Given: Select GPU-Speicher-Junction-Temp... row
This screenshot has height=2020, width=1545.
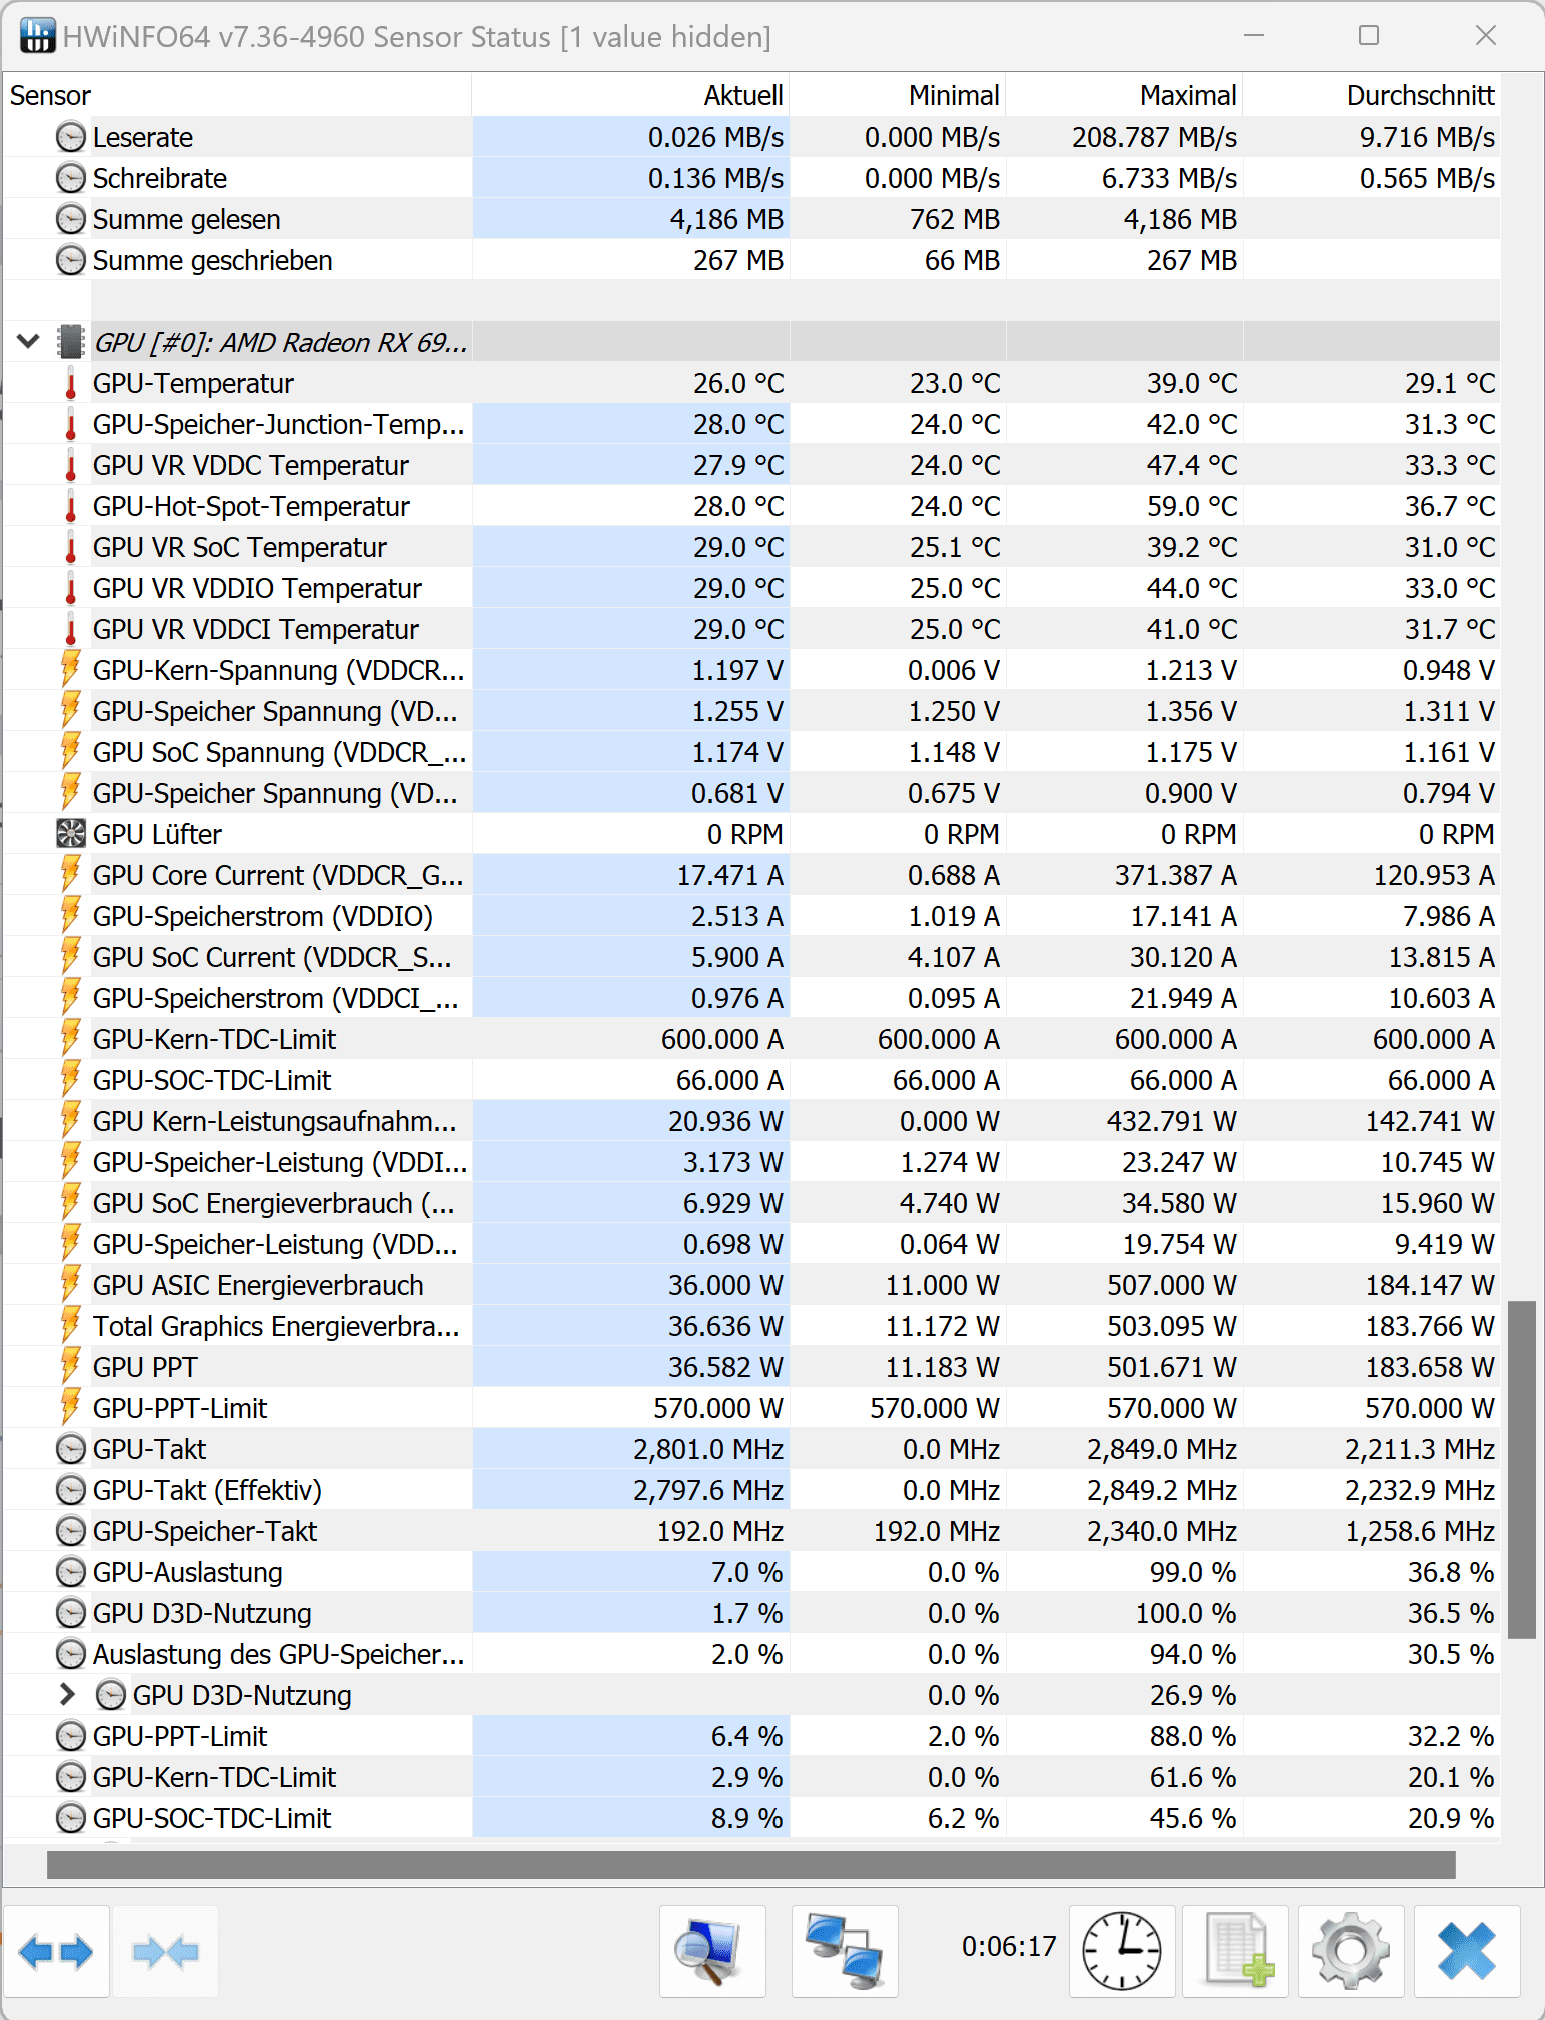Looking at the screenshot, I should click(752, 424).
